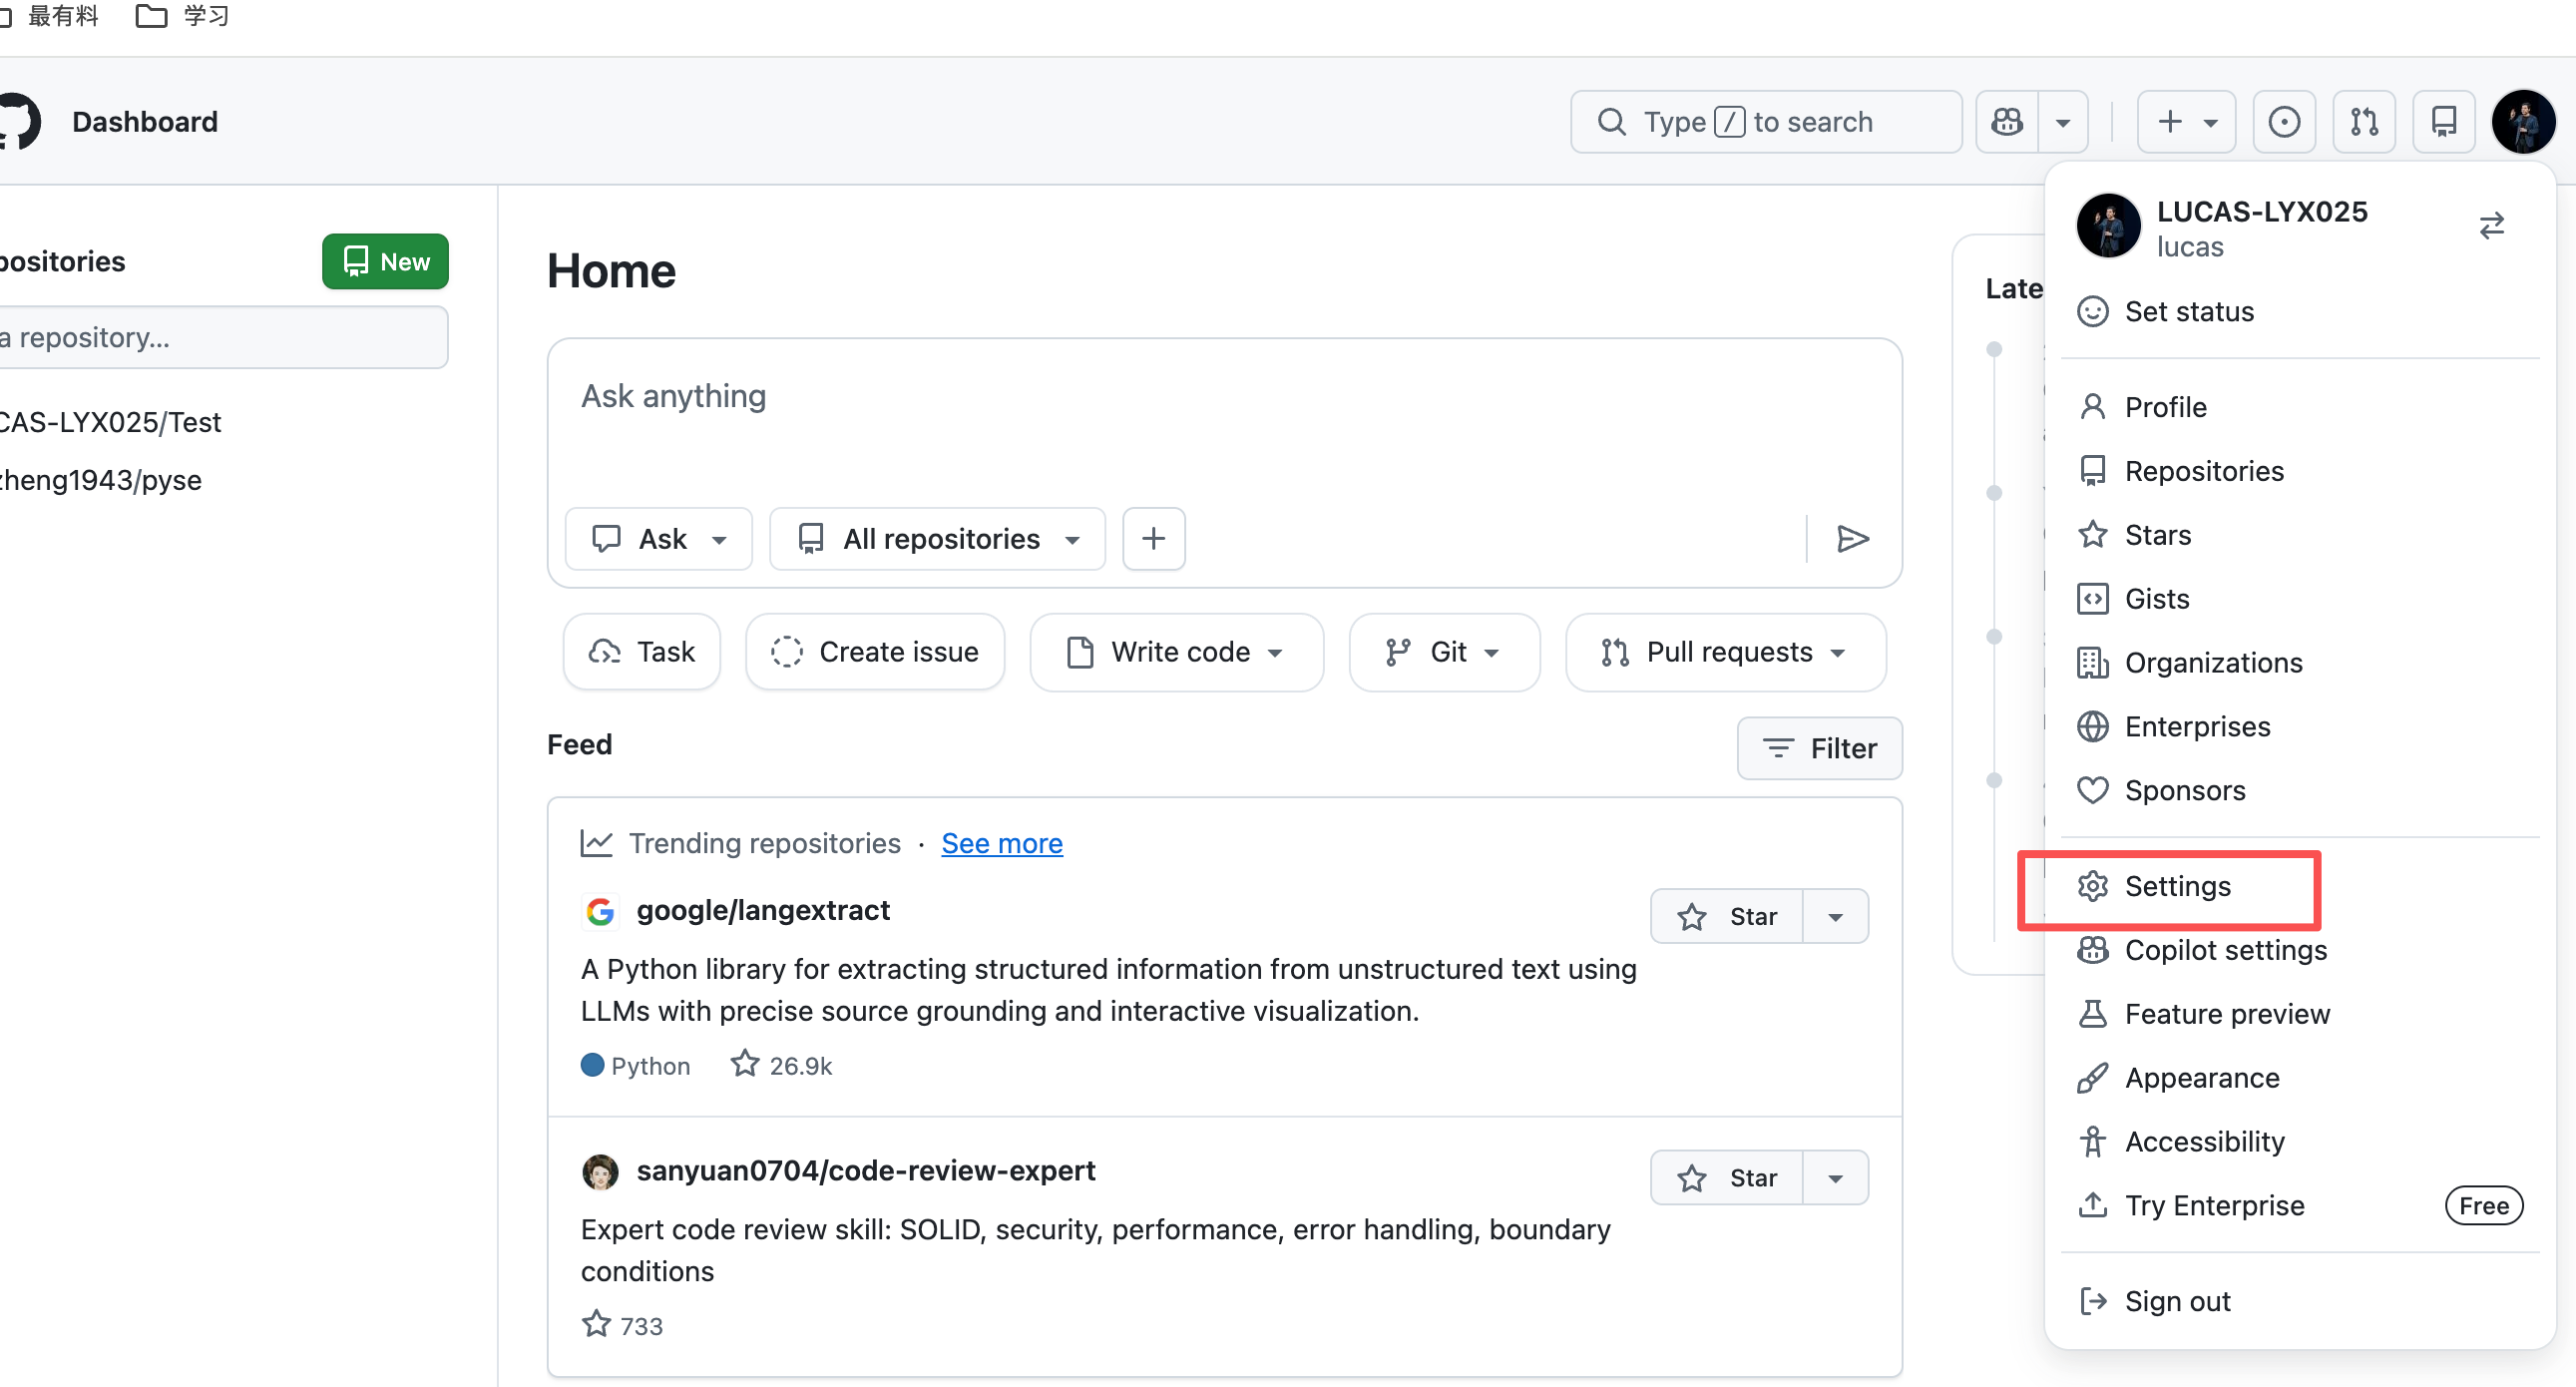Expand the Ask mode dropdown
The width and height of the screenshot is (2576, 1387).
tap(658, 539)
